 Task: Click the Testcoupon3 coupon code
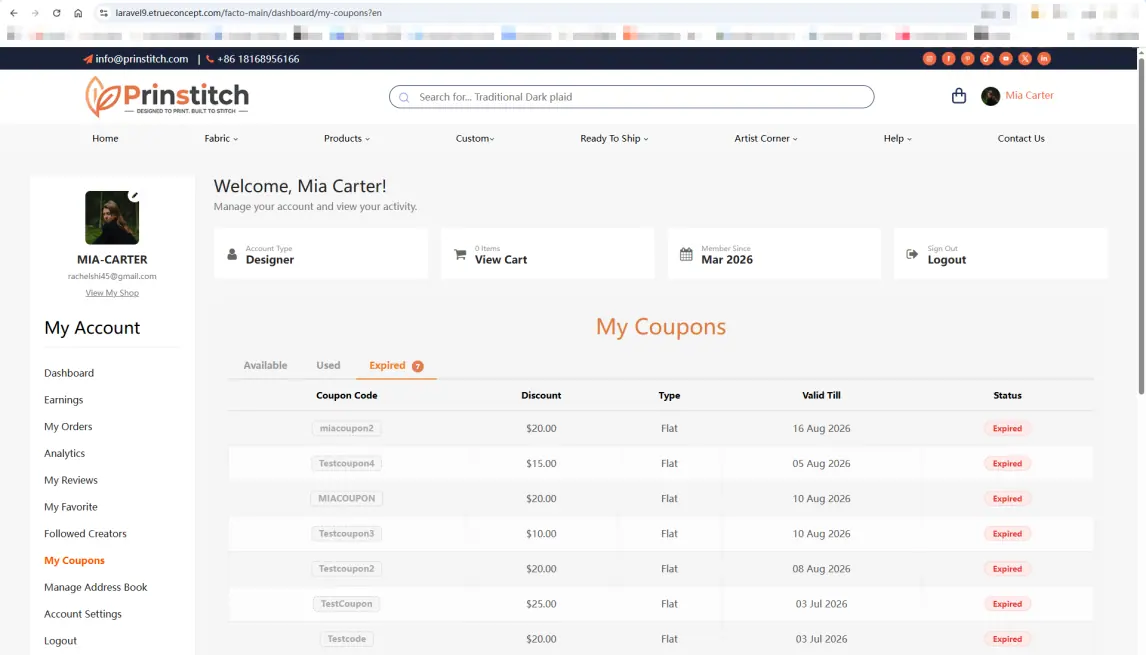pyautogui.click(x=346, y=534)
